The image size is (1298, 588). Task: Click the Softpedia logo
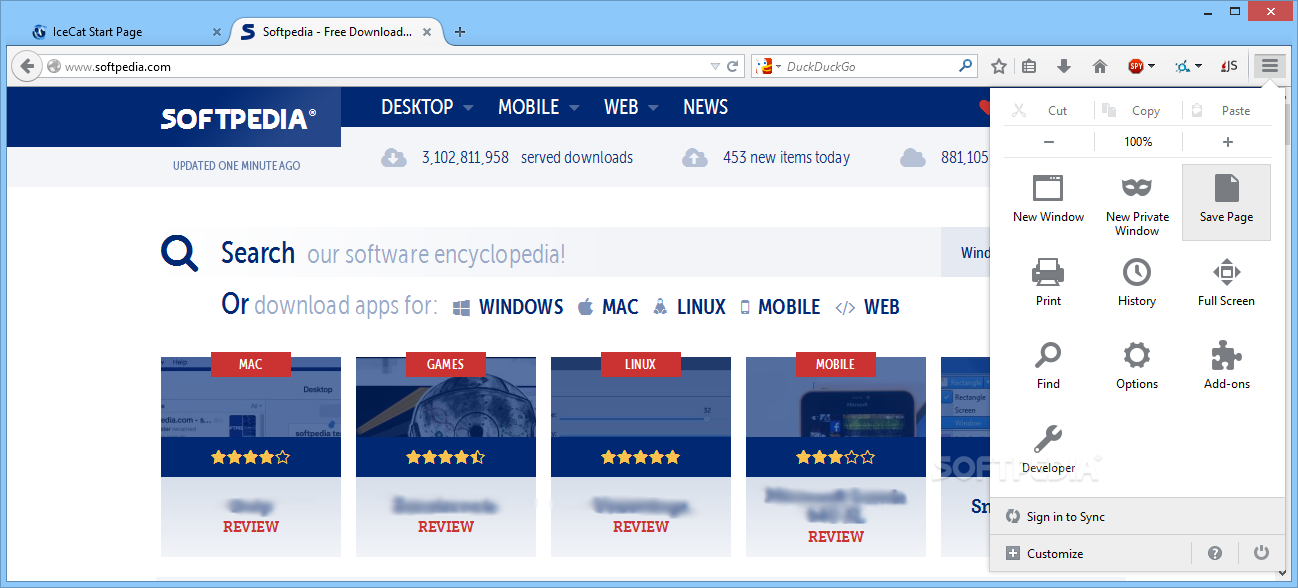238,119
